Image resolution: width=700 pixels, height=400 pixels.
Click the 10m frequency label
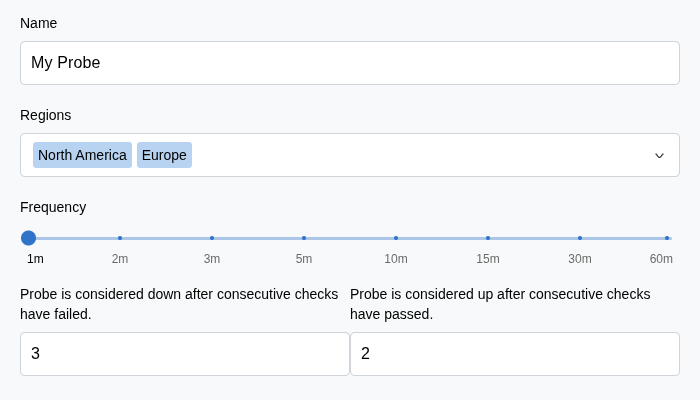(x=396, y=259)
